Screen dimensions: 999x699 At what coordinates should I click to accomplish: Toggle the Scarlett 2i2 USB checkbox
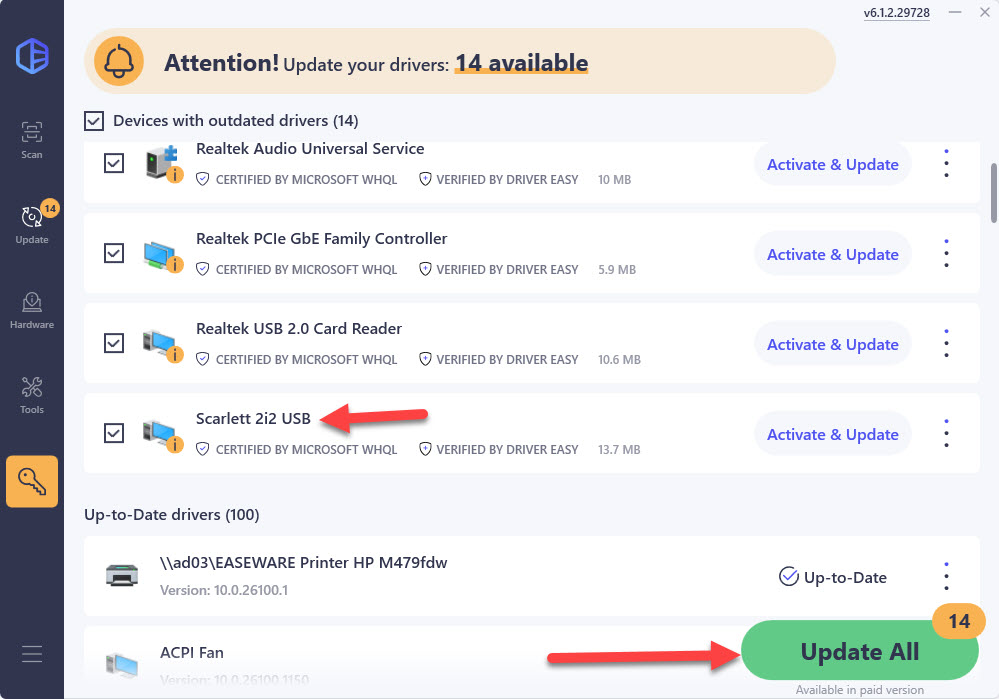(x=114, y=433)
